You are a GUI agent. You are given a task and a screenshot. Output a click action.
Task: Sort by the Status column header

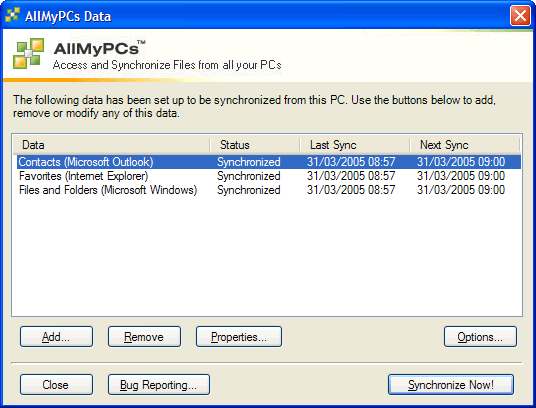click(255, 145)
